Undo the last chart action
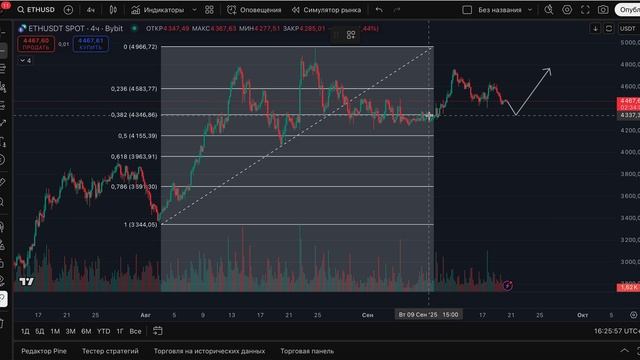The image size is (640, 360). (x=379, y=10)
